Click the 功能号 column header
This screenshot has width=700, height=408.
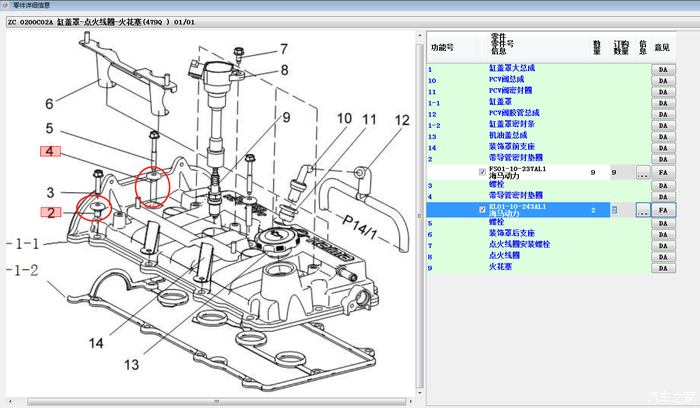point(442,47)
